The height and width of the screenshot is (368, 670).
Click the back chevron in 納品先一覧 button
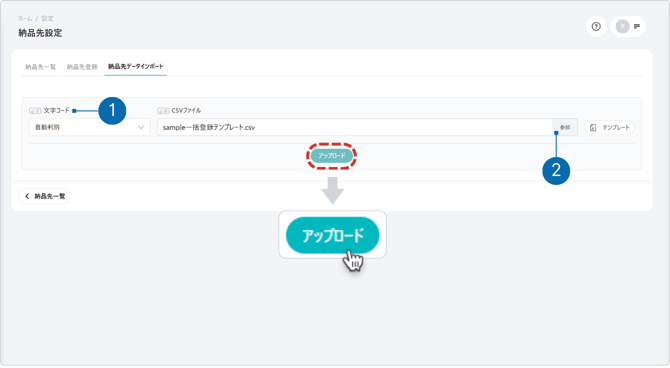pyautogui.click(x=27, y=196)
